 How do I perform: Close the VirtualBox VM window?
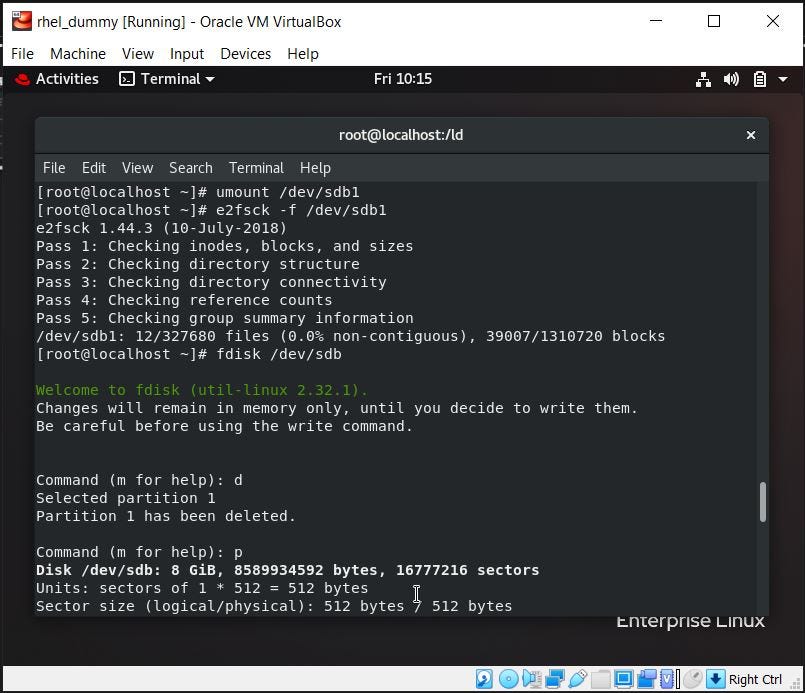pos(773,21)
